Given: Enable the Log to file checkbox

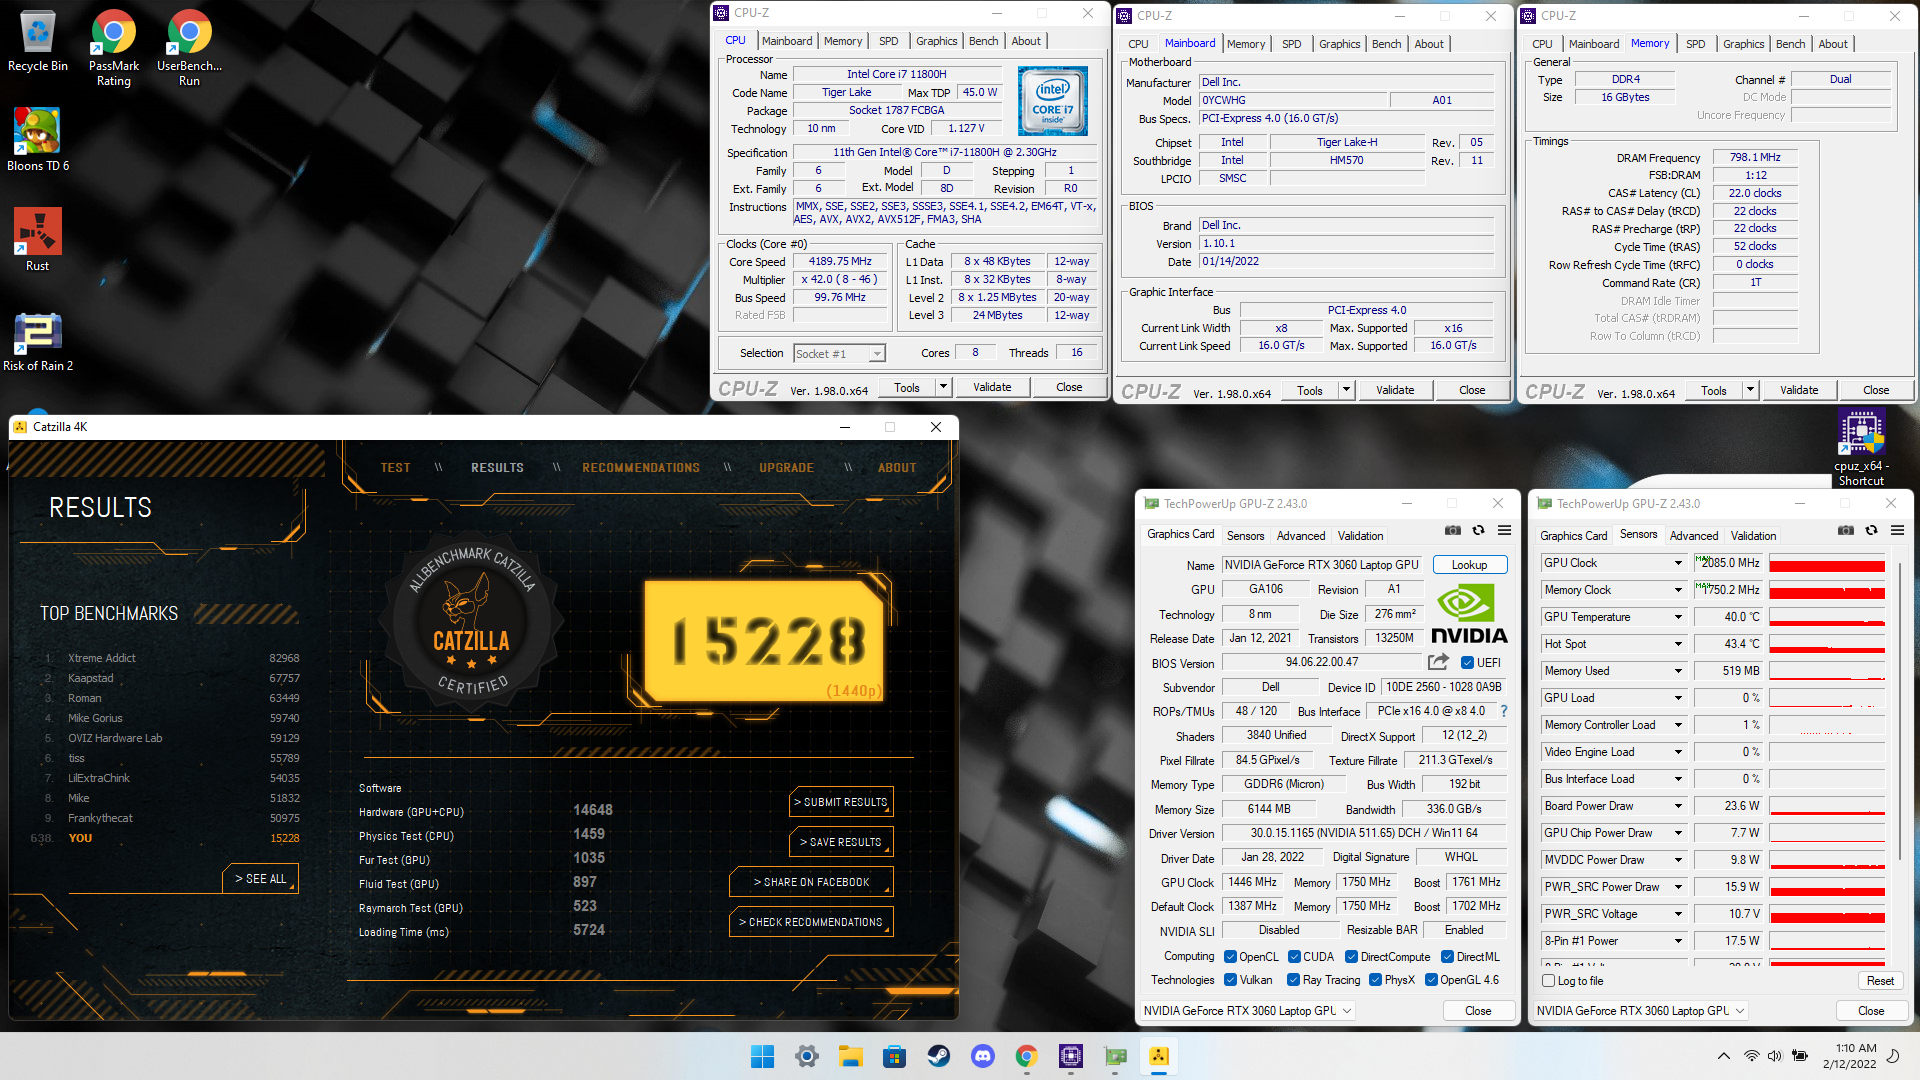Looking at the screenshot, I should pos(1548,981).
